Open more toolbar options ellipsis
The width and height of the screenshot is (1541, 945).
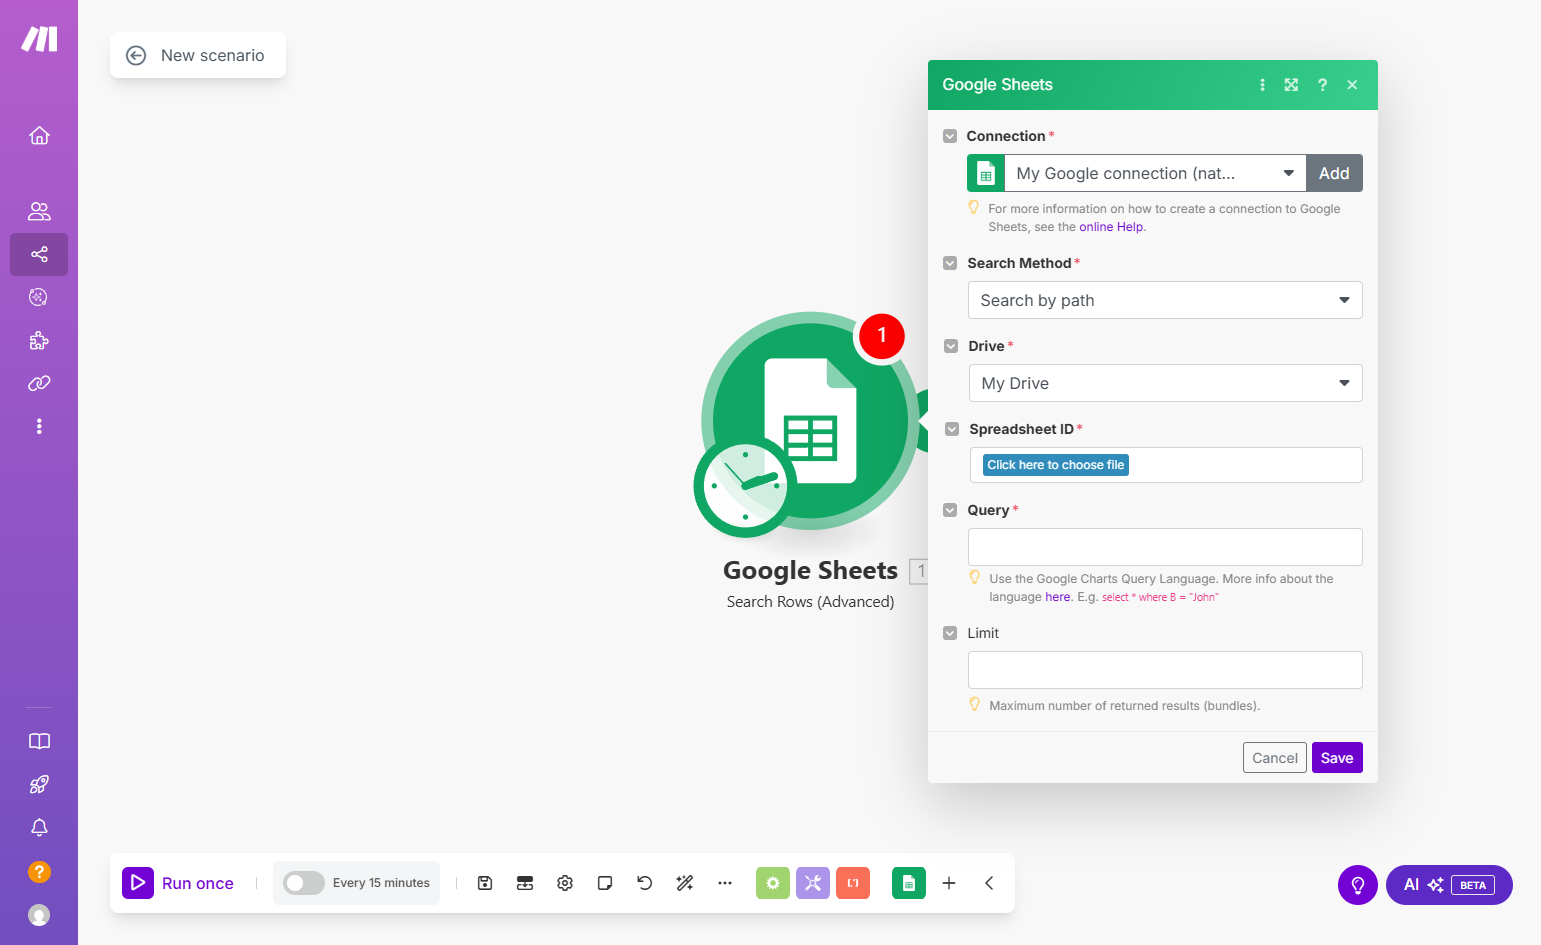pyautogui.click(x=725, y=883)
